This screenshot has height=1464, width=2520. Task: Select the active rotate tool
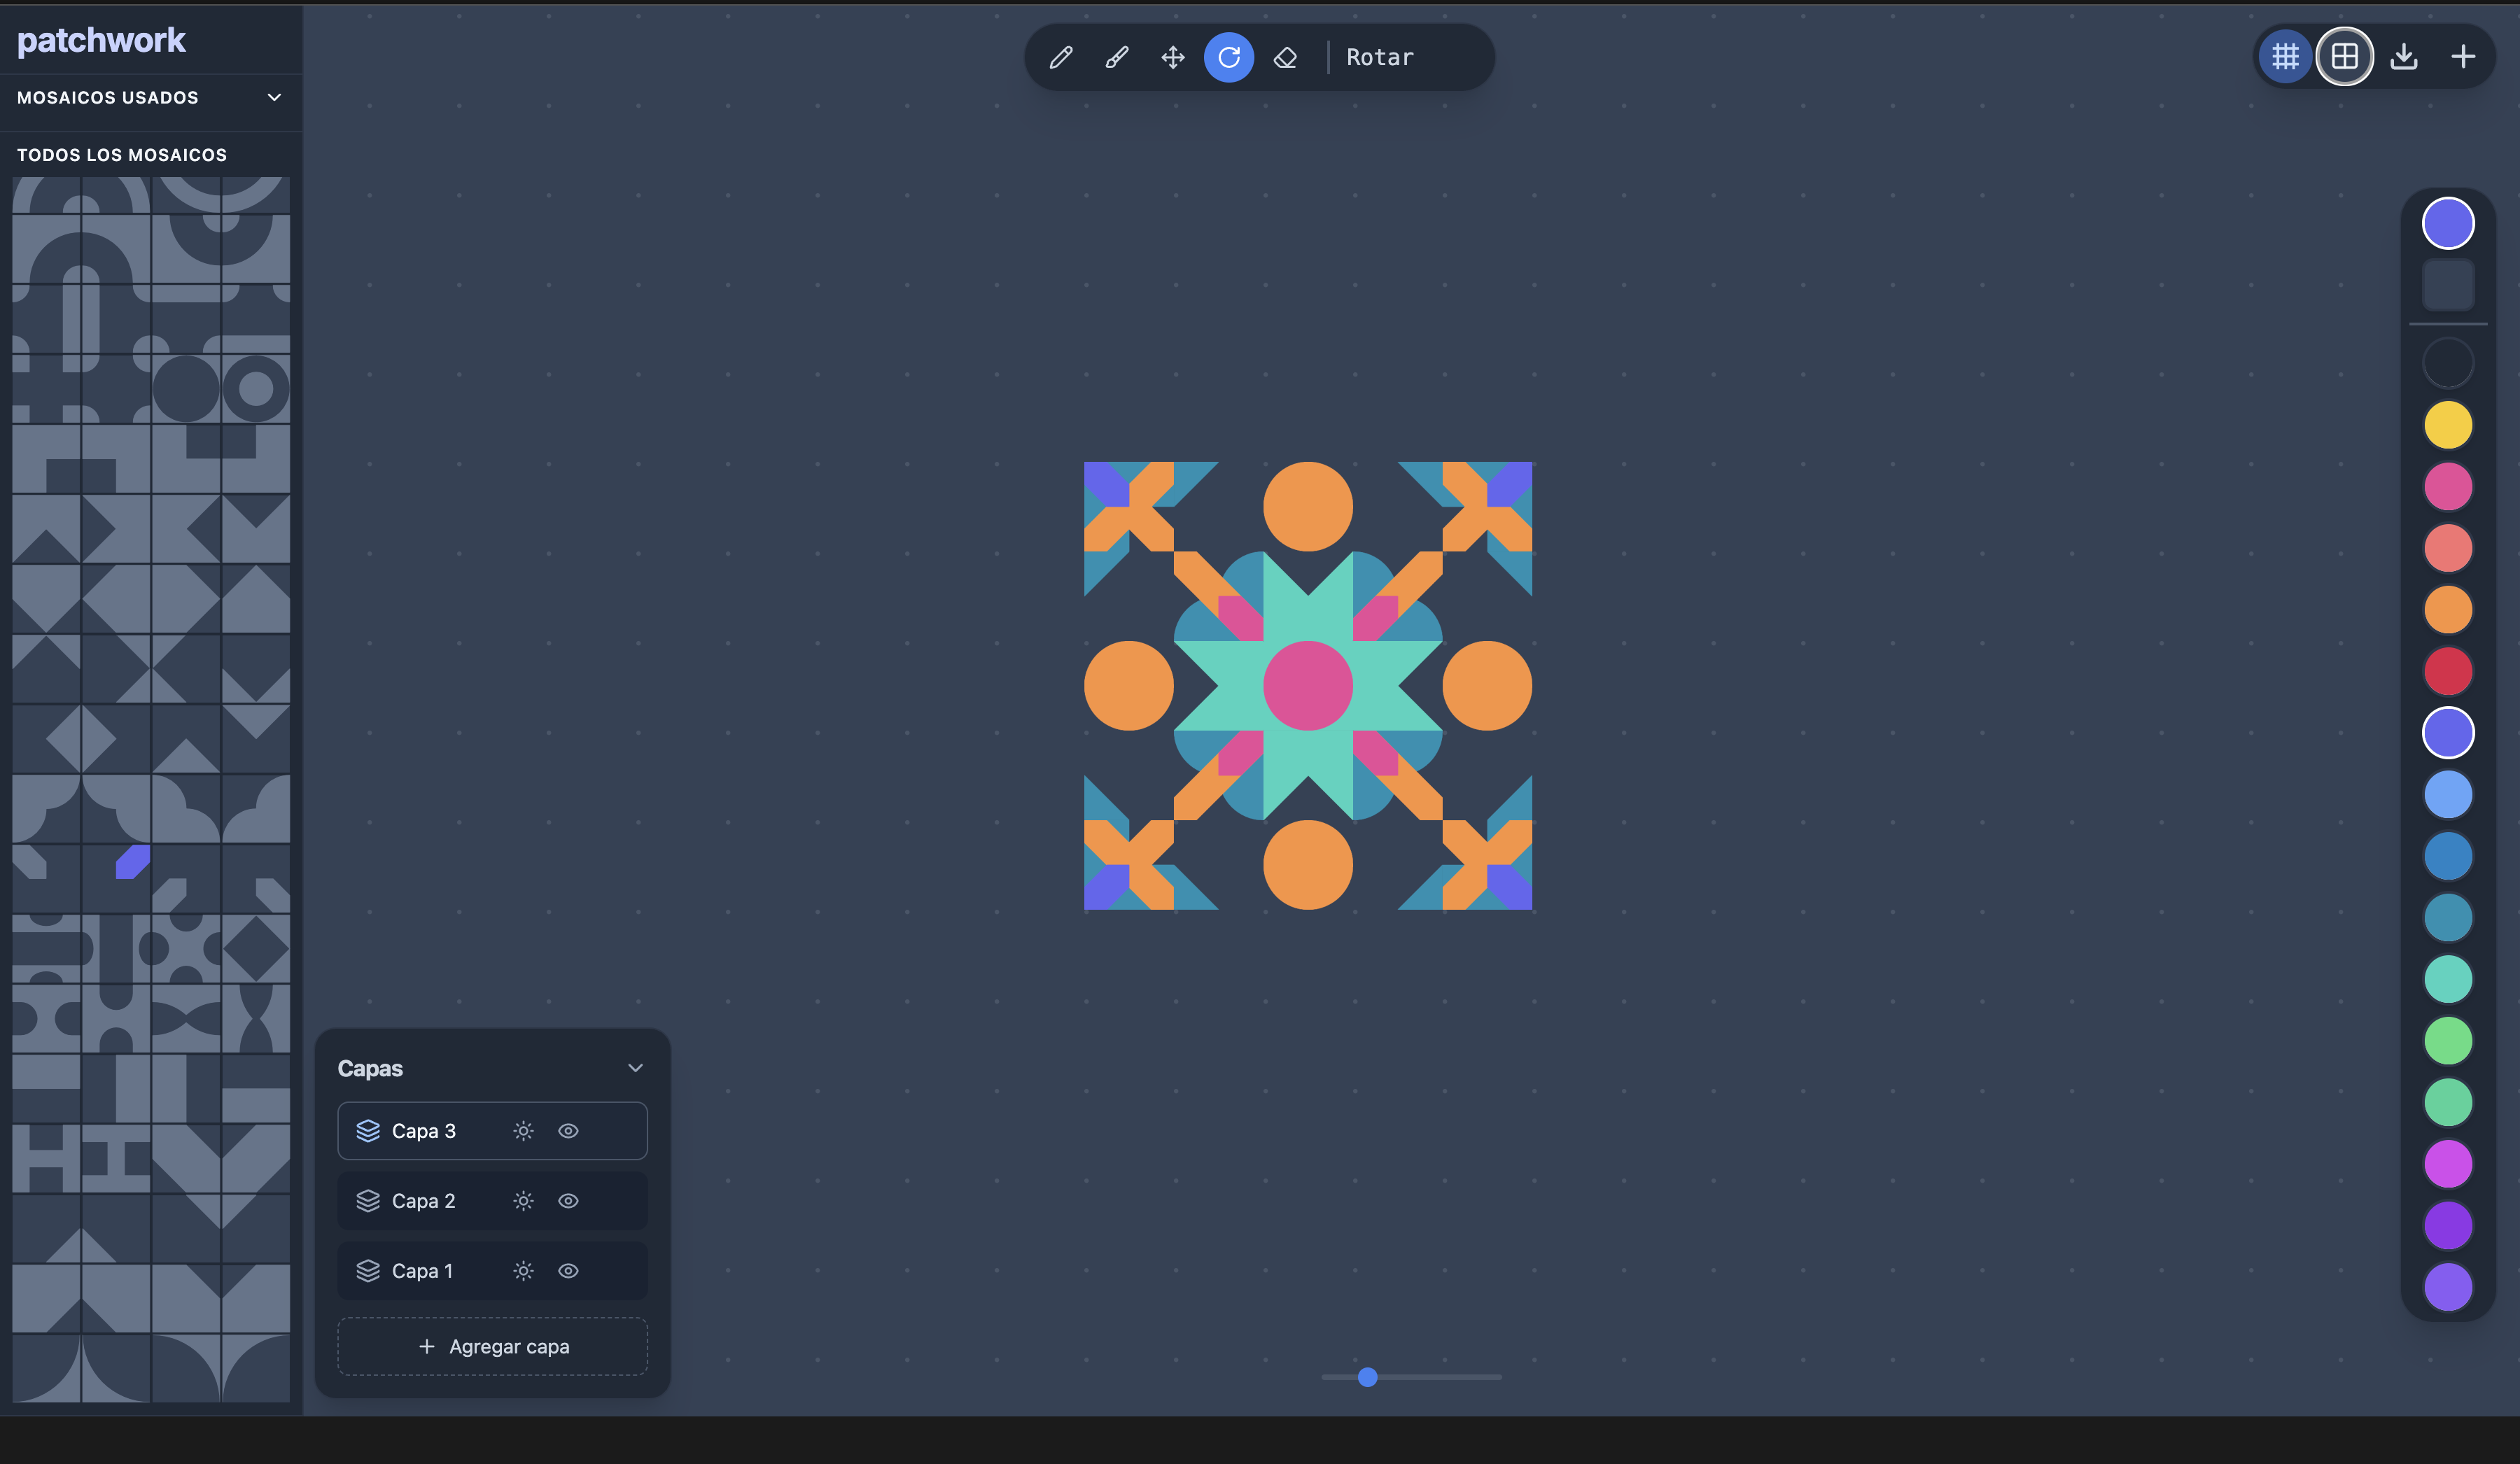point(1229,57)
